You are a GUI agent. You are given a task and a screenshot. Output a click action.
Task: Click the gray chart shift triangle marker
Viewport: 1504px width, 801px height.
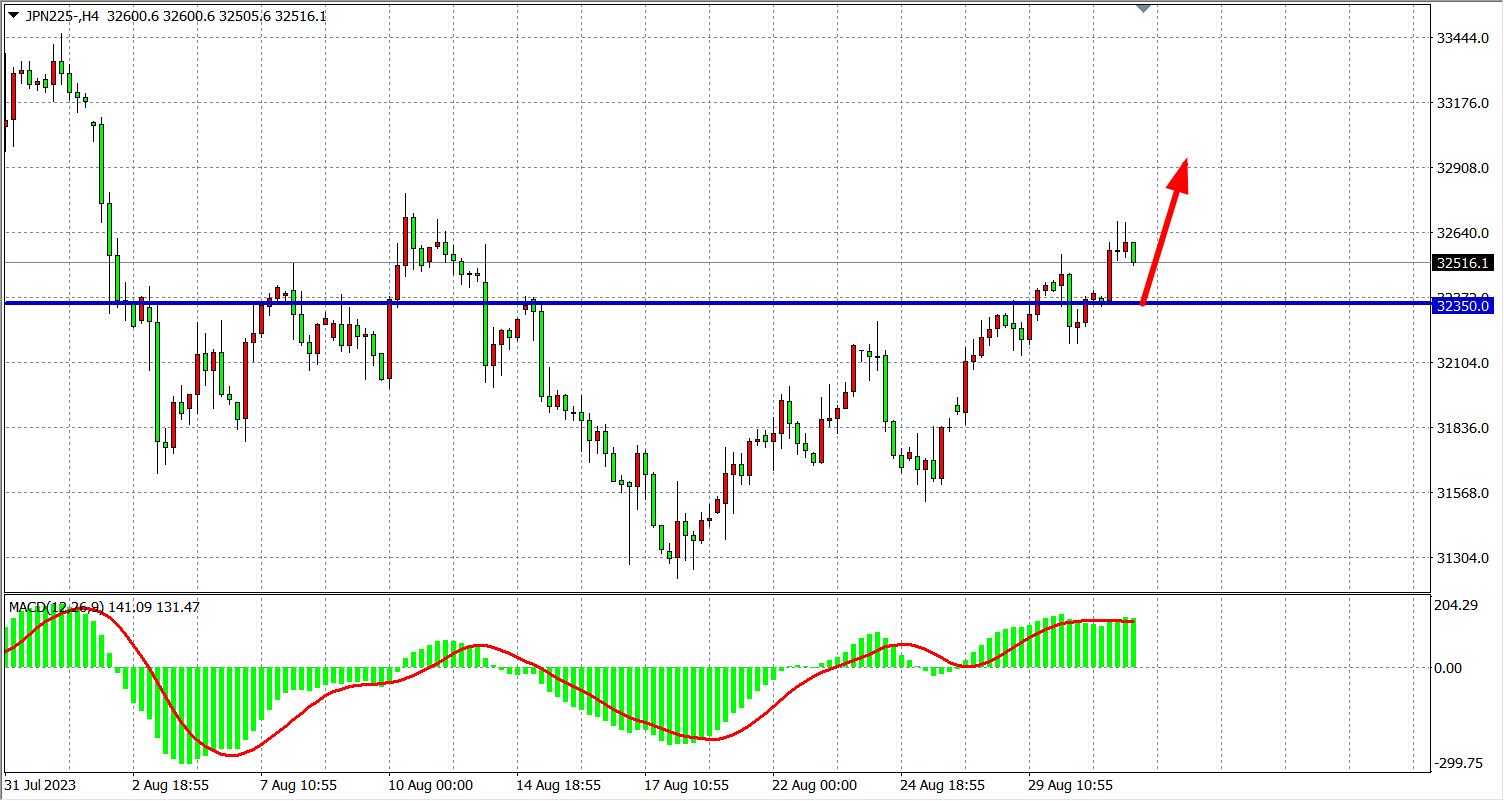pos(1144,9)
